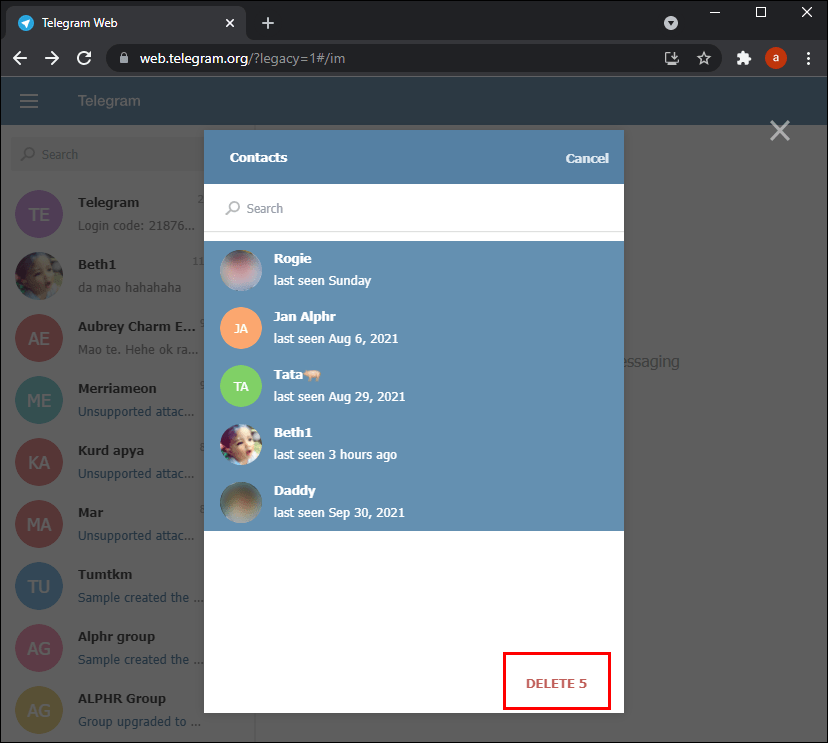The height and width of the screenshot is (743, 828).
Task: Bookmark the page using the star icon
Action: coord(704,58)
